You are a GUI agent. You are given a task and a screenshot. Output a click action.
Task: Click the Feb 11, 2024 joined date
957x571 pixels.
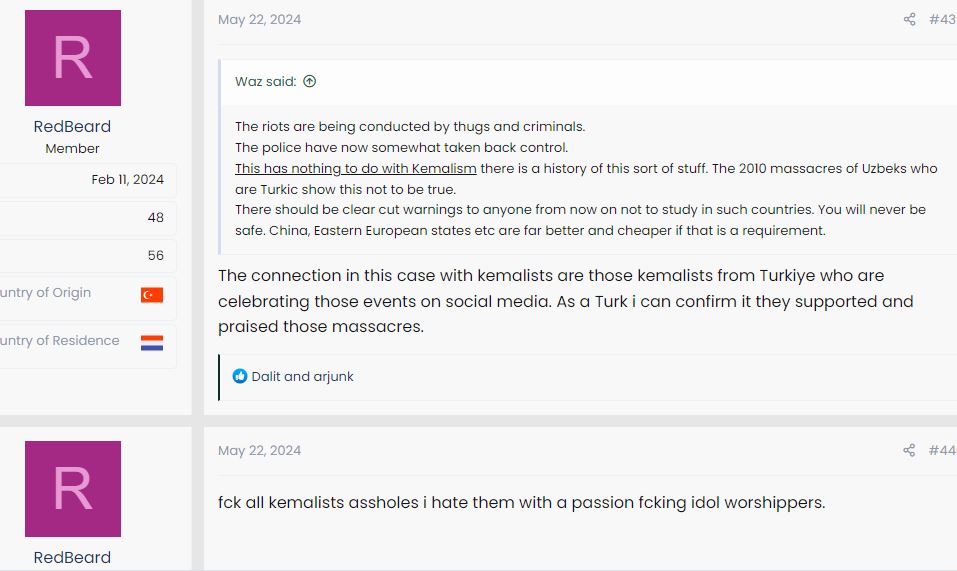127,180
